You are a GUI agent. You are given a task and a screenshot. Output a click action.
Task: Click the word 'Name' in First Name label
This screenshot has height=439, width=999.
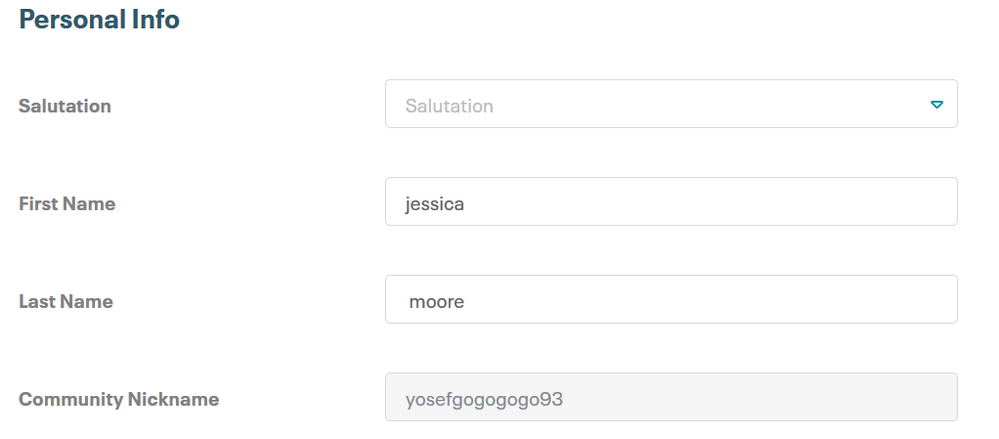90,204
